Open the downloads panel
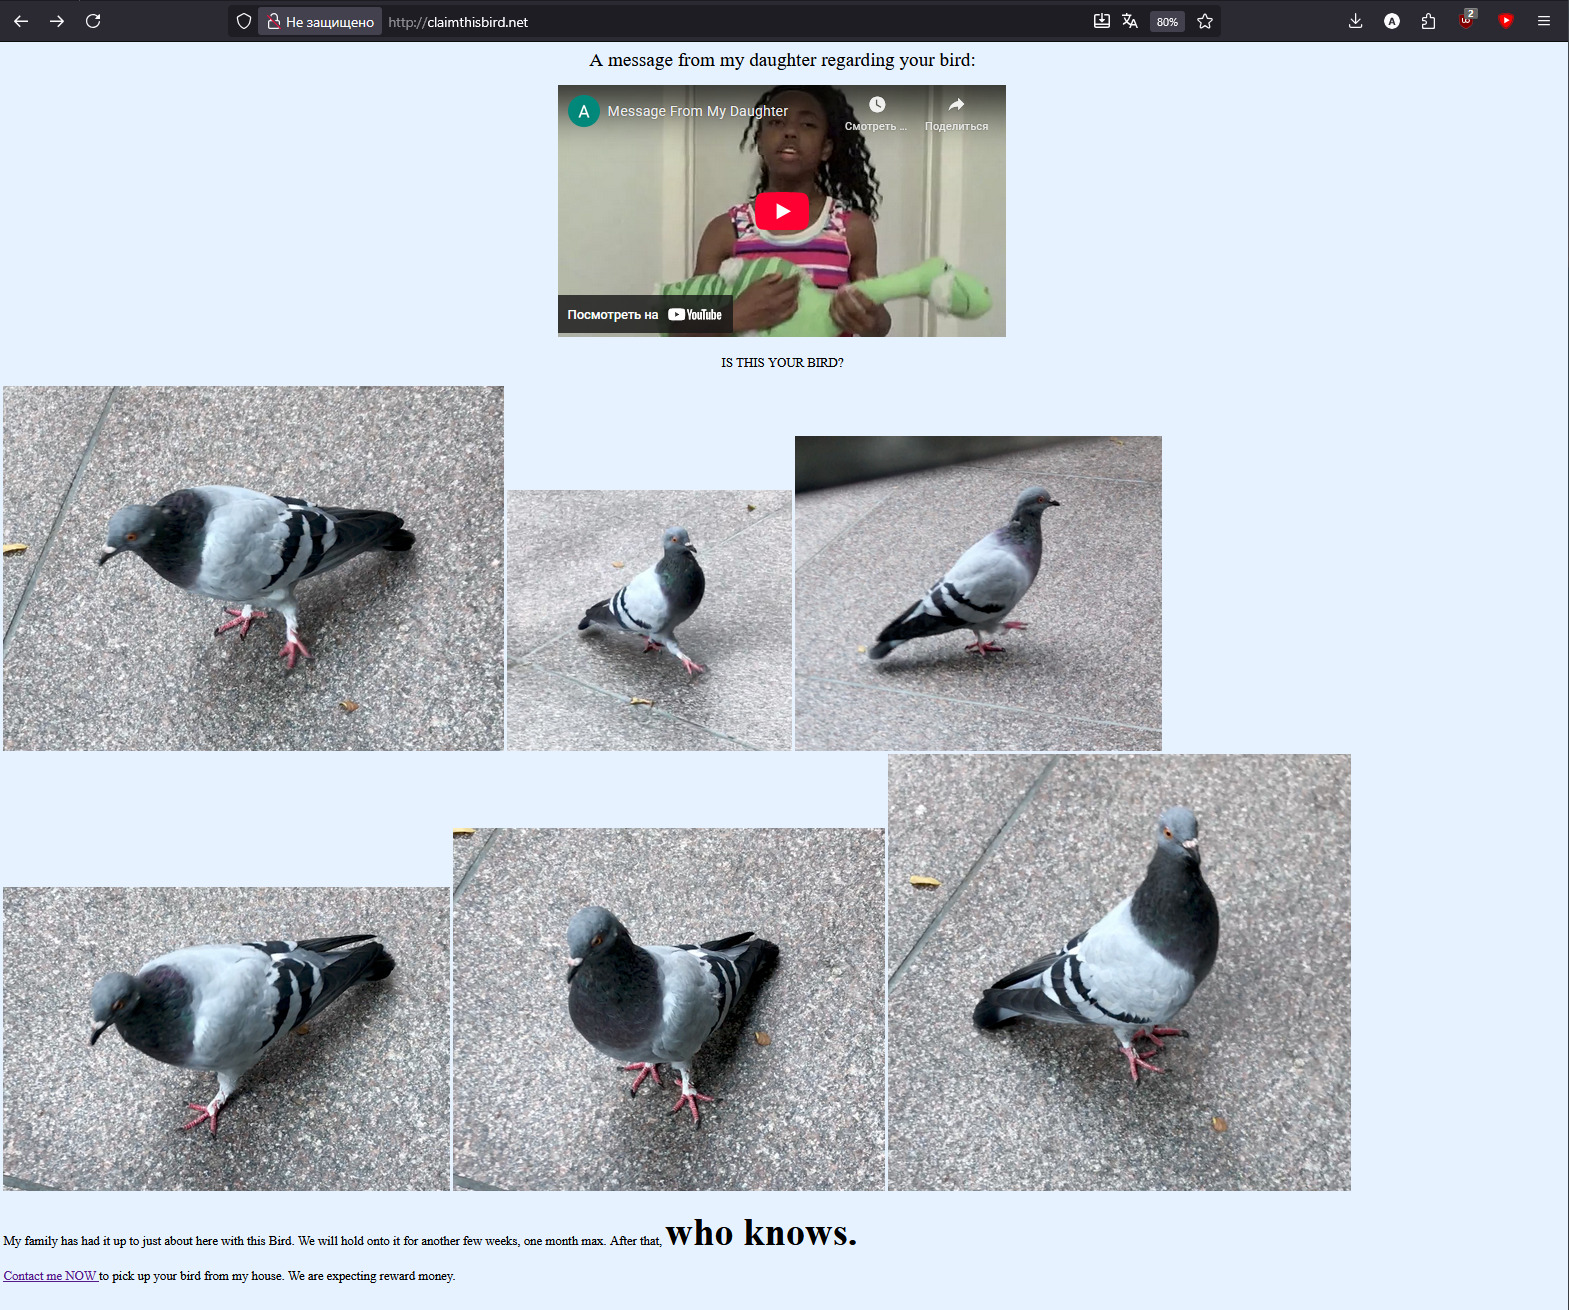The height and width of the screenshot is (1310, 1569). [x=1355, y=21]
